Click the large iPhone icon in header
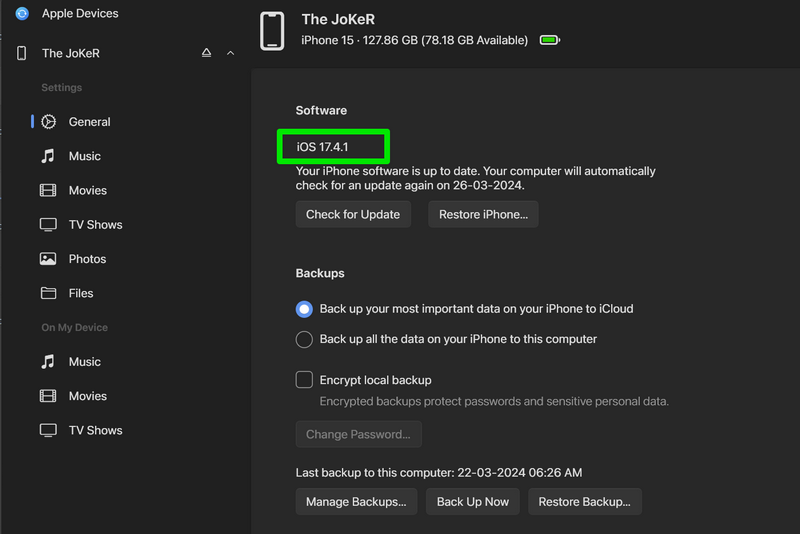This screenshot has height=534, width=800. click(x=272, y=31)
